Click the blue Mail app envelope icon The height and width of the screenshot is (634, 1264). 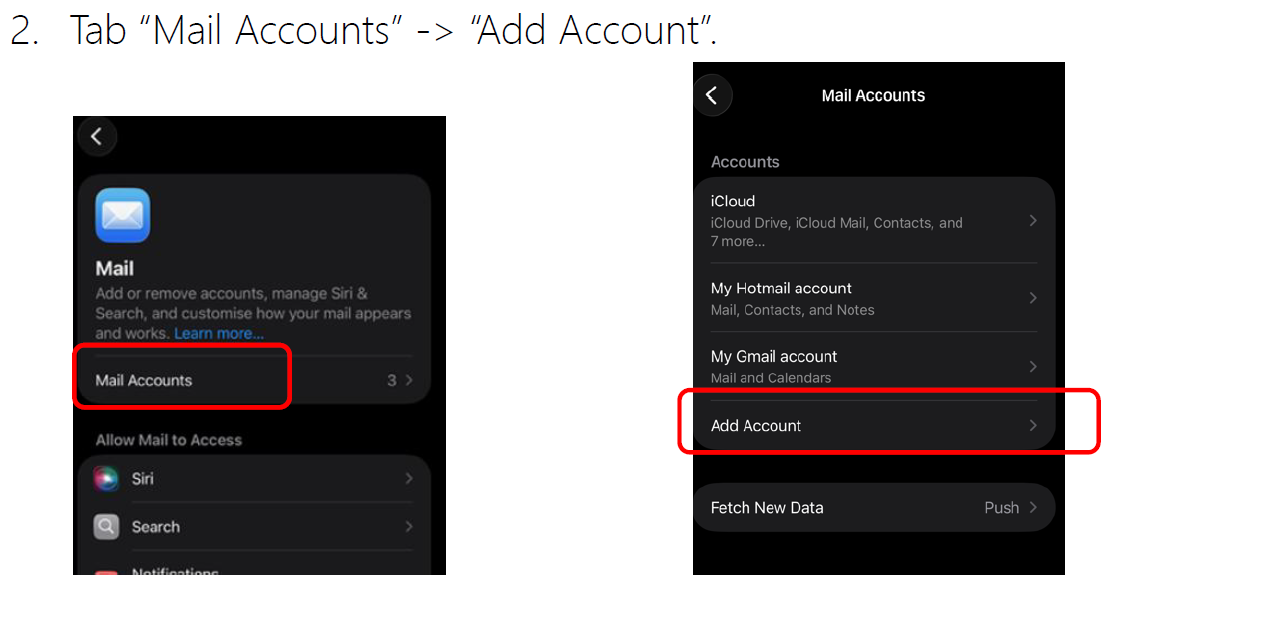coord(123,215)
